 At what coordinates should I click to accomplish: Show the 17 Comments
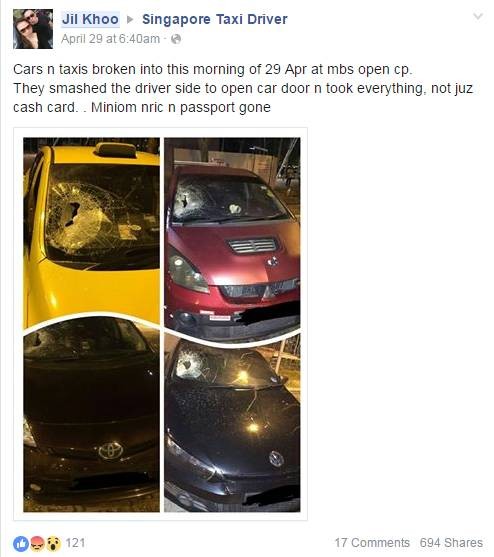372,543
